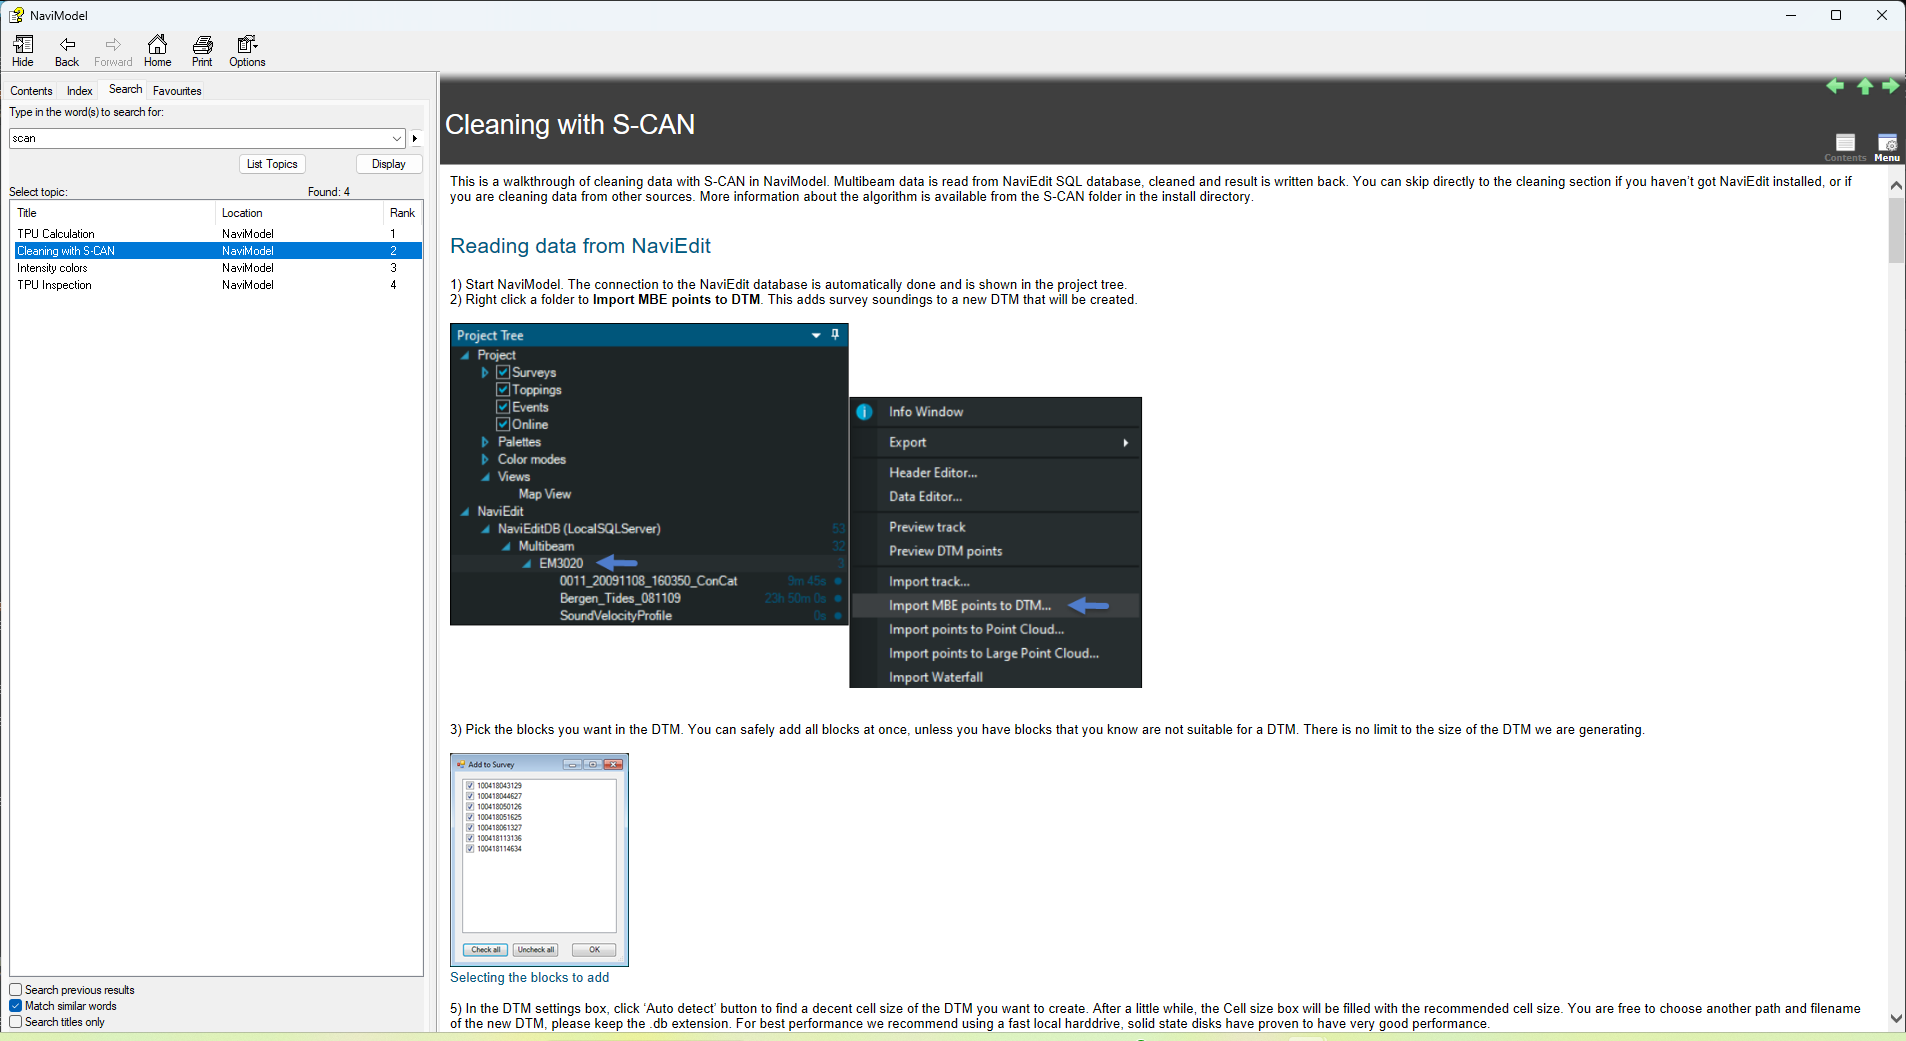Go back using the Back toolbar icon
Viewport: 1906px width, 1041px height.
[67, 51]
